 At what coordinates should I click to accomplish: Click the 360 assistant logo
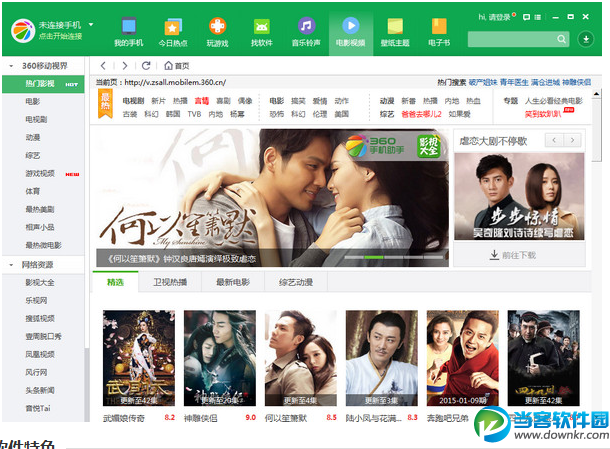23,30
